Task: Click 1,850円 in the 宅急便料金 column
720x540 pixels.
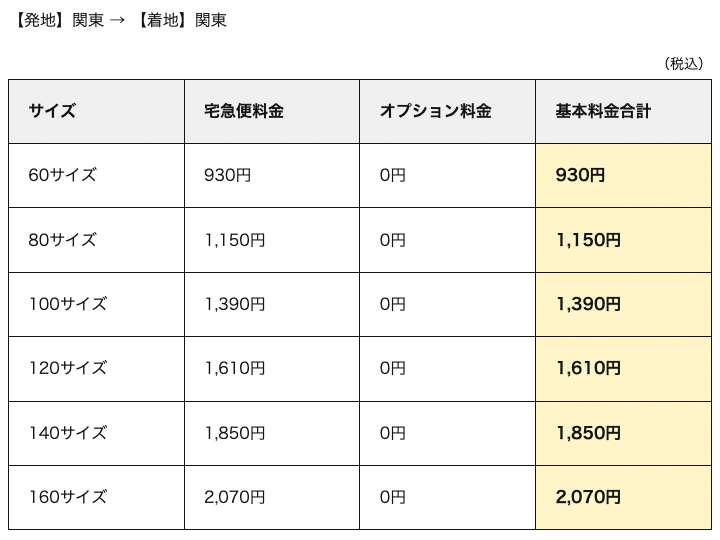Action: point(235,433)
